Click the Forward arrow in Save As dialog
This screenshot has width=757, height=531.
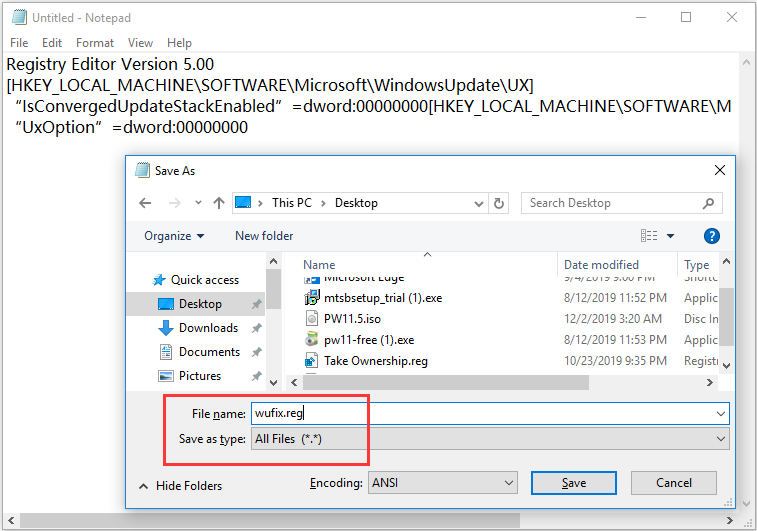(x=174, y=203)
